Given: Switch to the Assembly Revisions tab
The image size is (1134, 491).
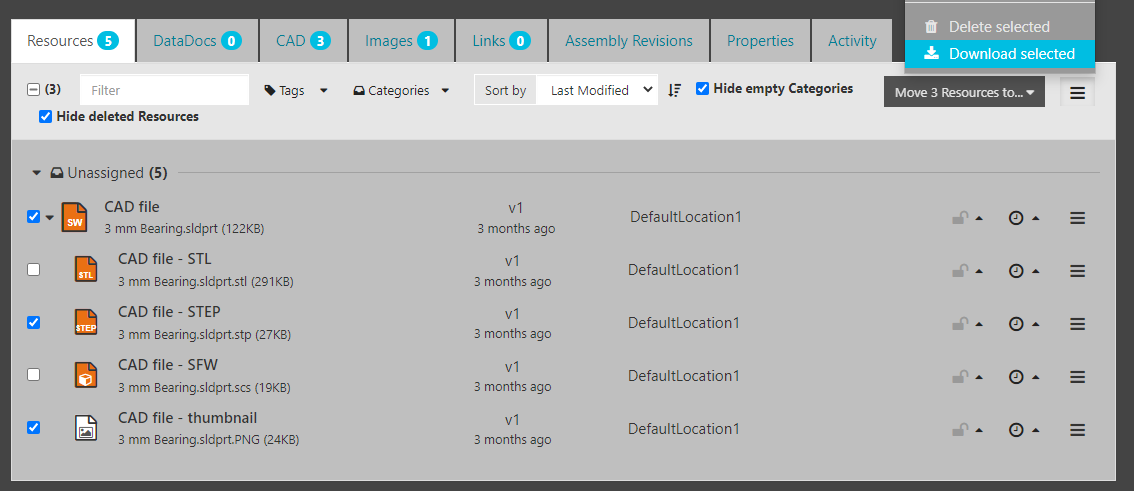Looking at the screenshot, I should 628,41.
